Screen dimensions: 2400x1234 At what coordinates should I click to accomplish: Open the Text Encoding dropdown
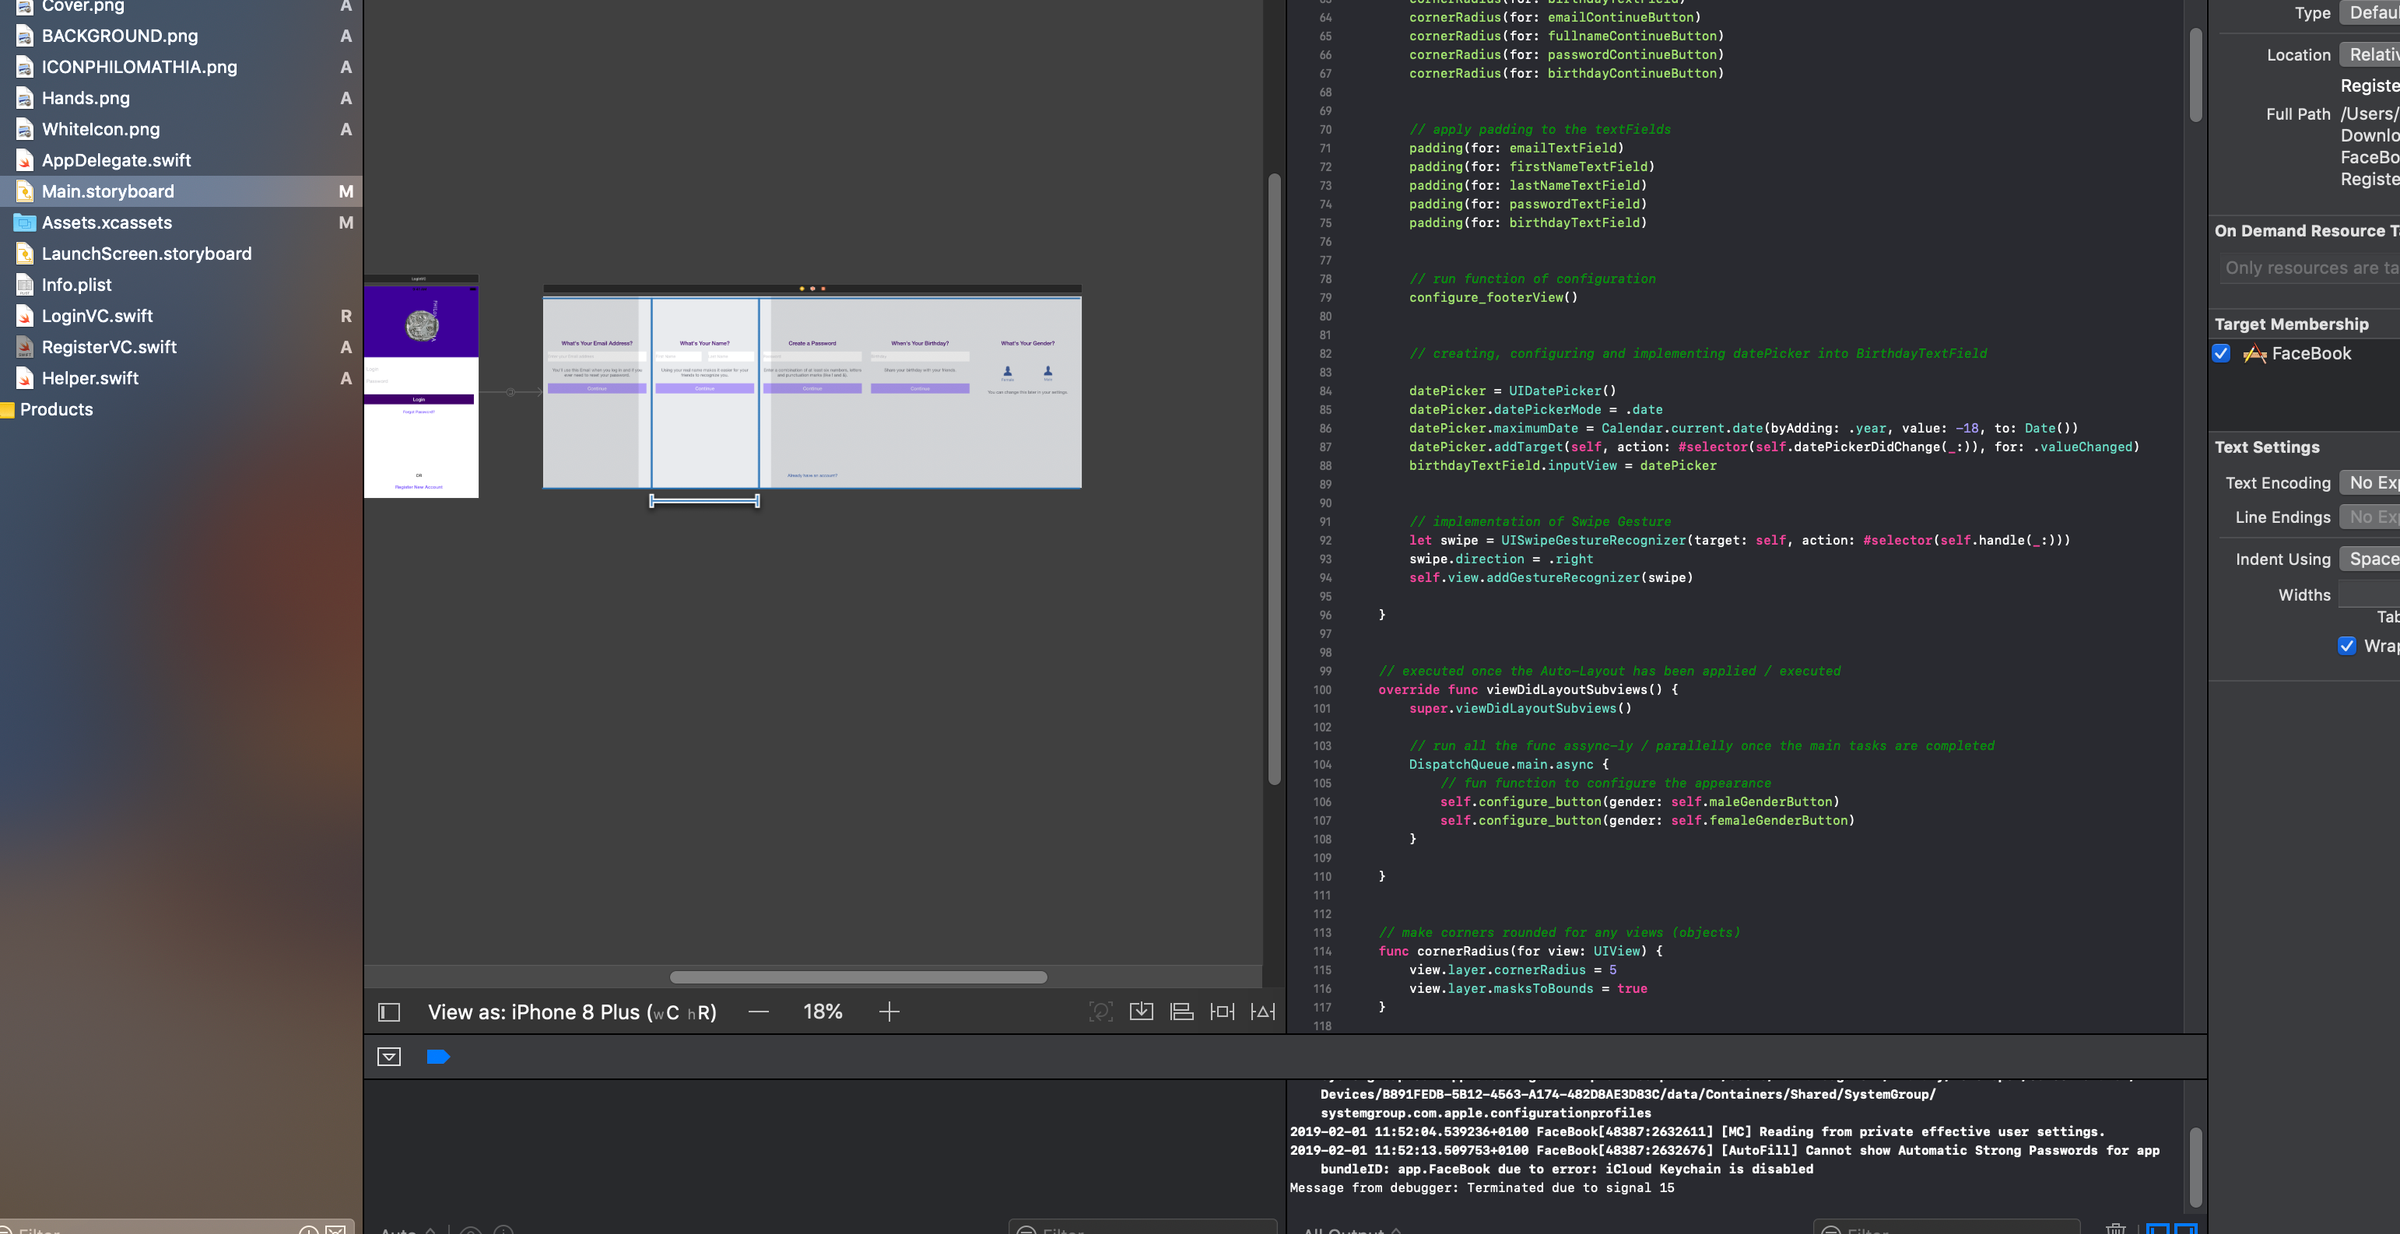tap(2372, 482)
